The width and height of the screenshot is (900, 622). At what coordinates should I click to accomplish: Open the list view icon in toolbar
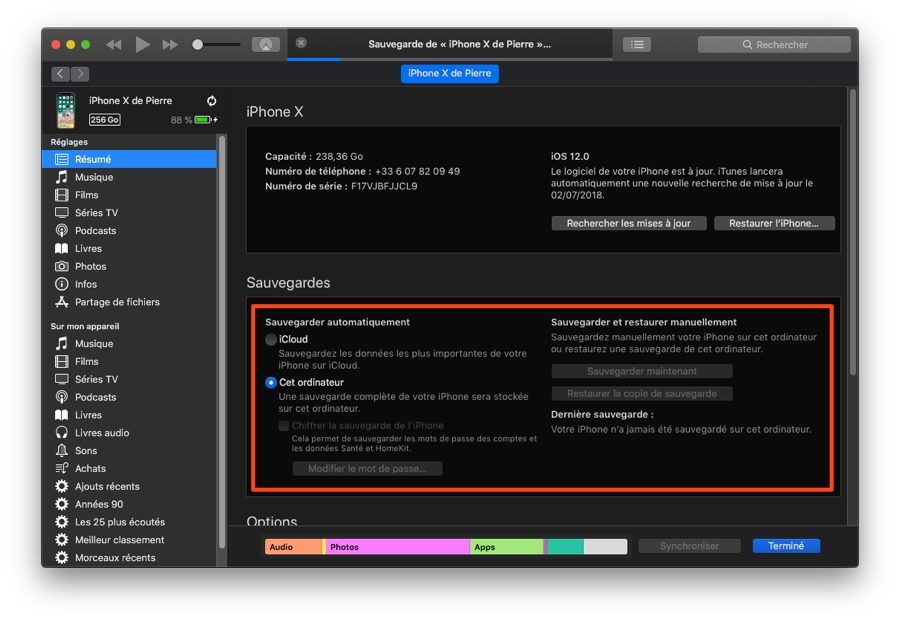point(636,45)
